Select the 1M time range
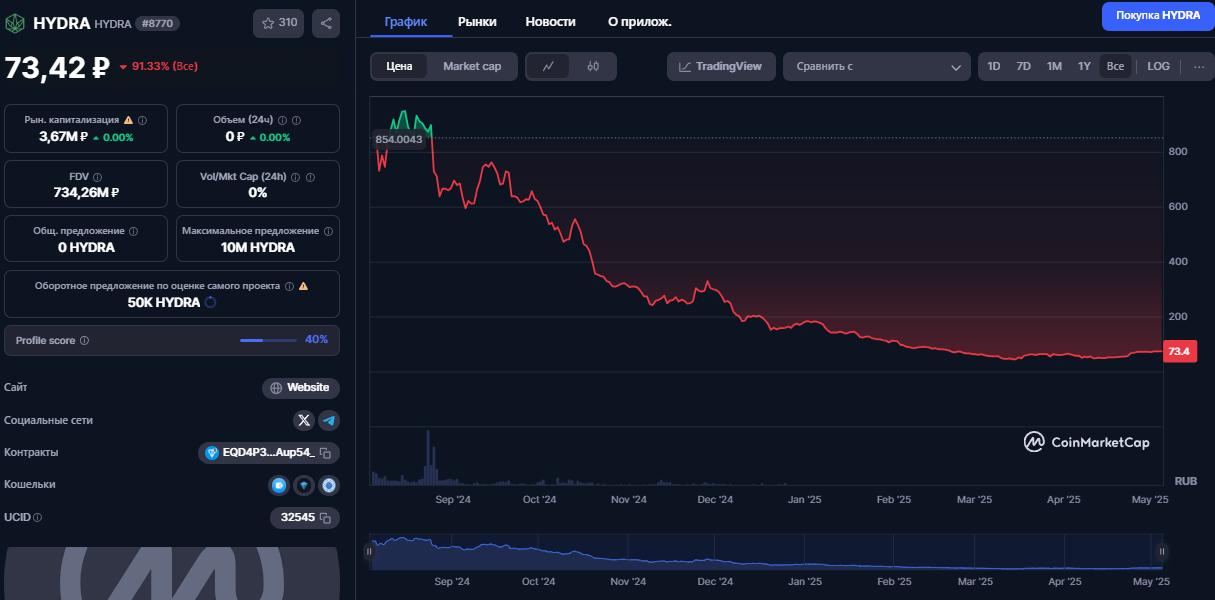The width and height of the screenshot is (1215, 600). coord(1054,67)
